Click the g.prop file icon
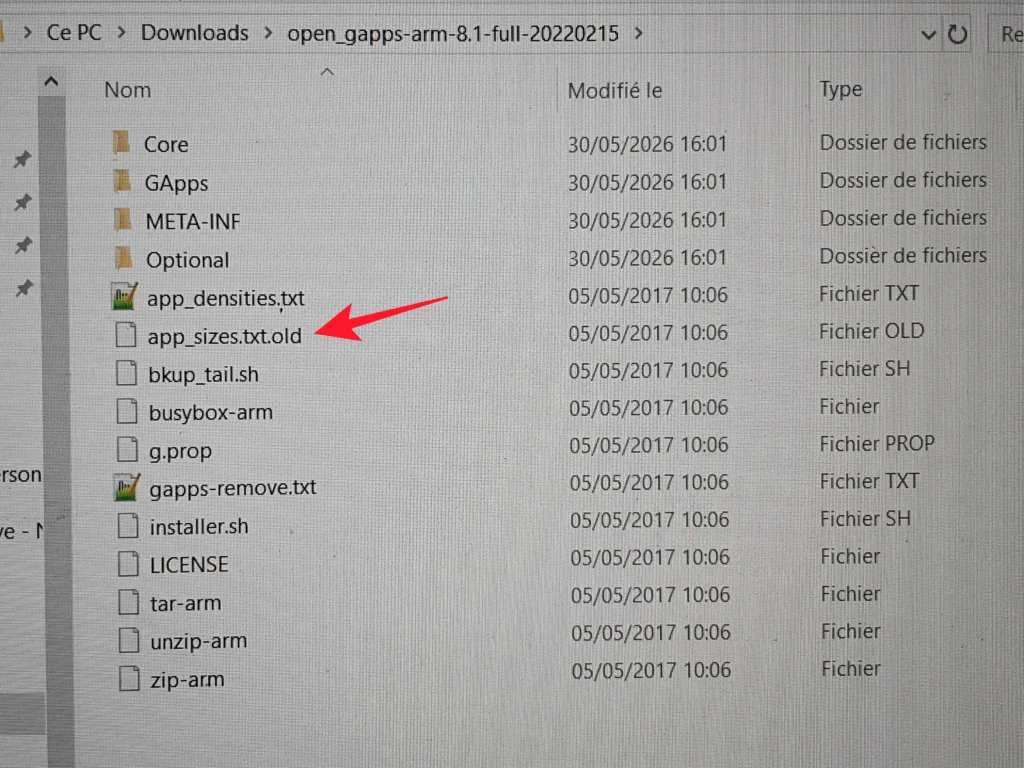Viewport: 1024px width, 768px height. 127,449
